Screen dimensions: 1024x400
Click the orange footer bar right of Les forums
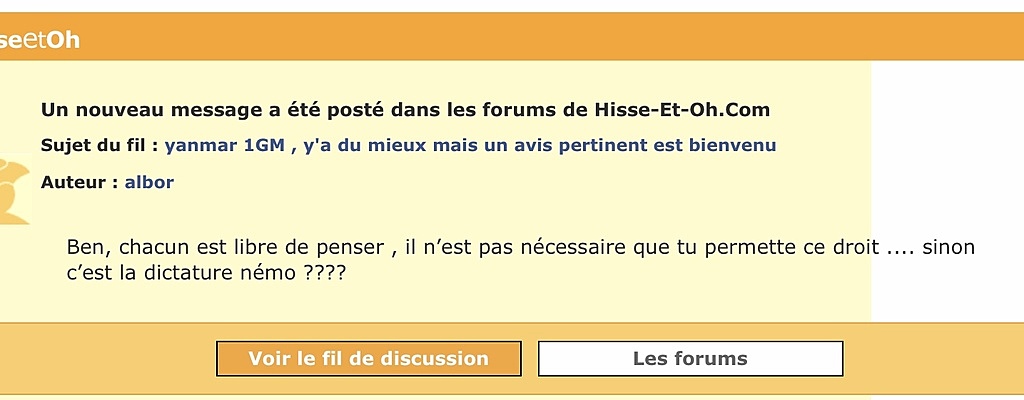coord(934,358)
